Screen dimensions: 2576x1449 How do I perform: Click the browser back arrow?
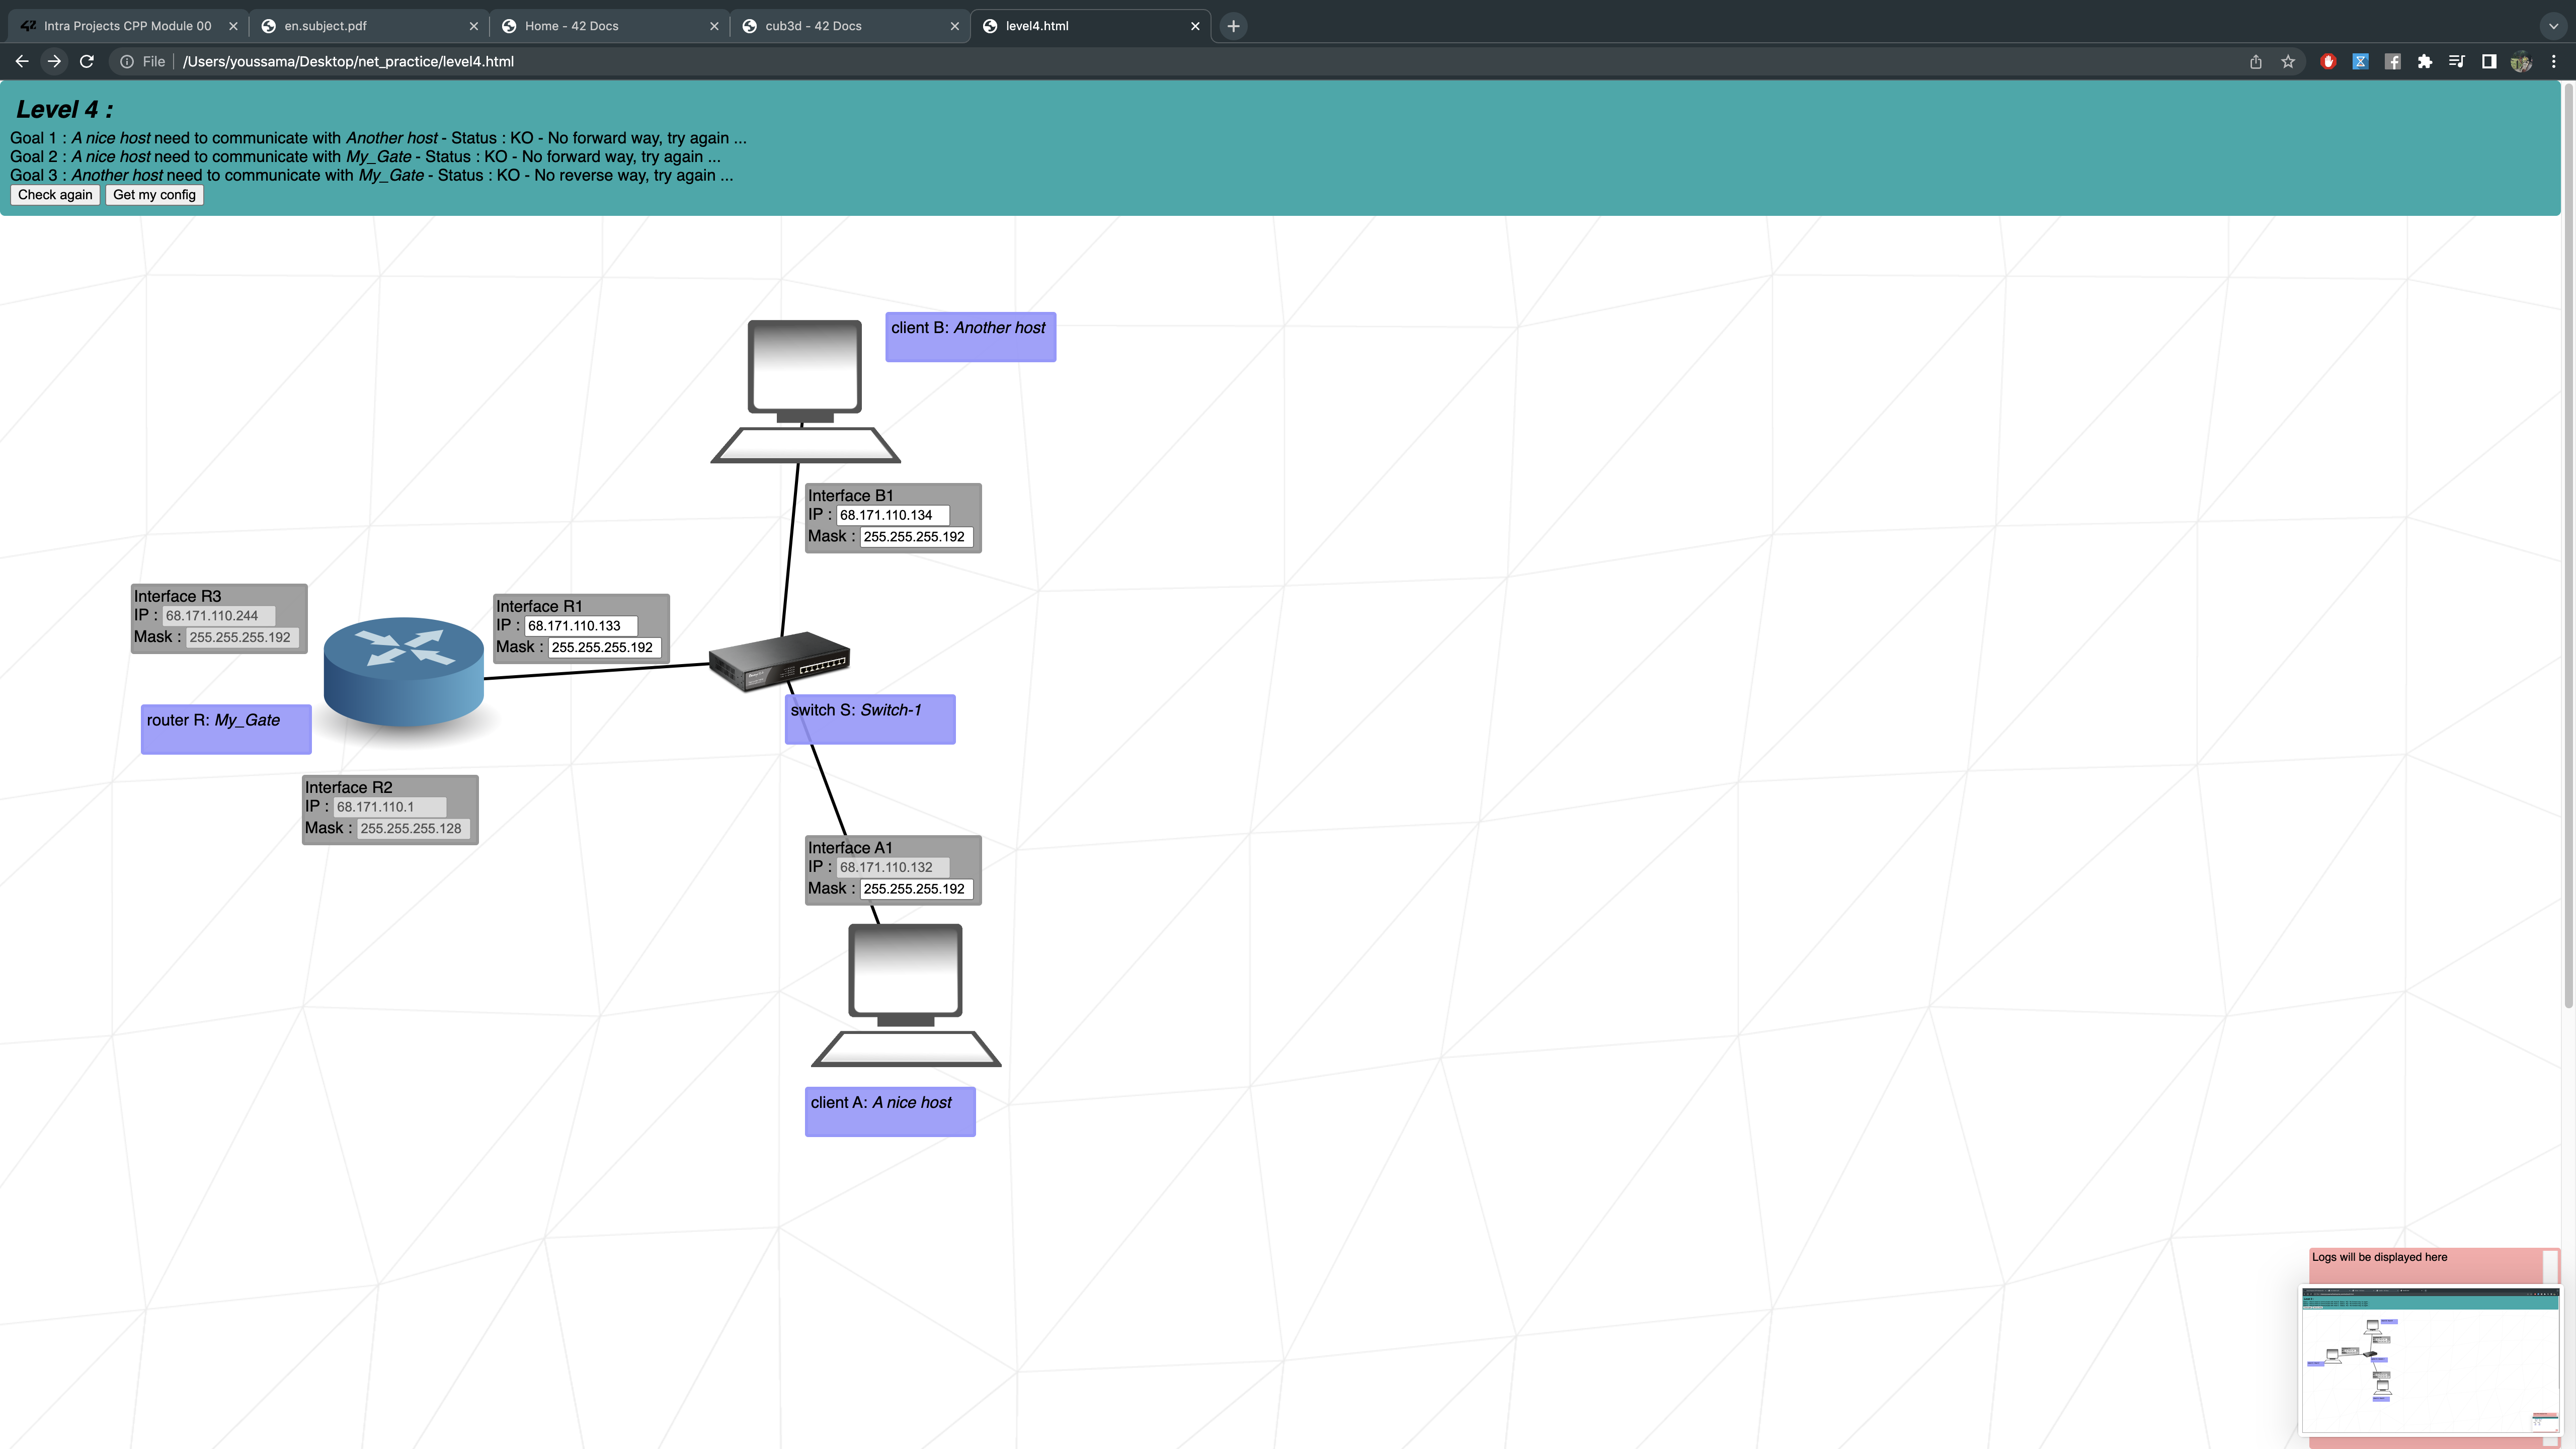coord(22,61)
